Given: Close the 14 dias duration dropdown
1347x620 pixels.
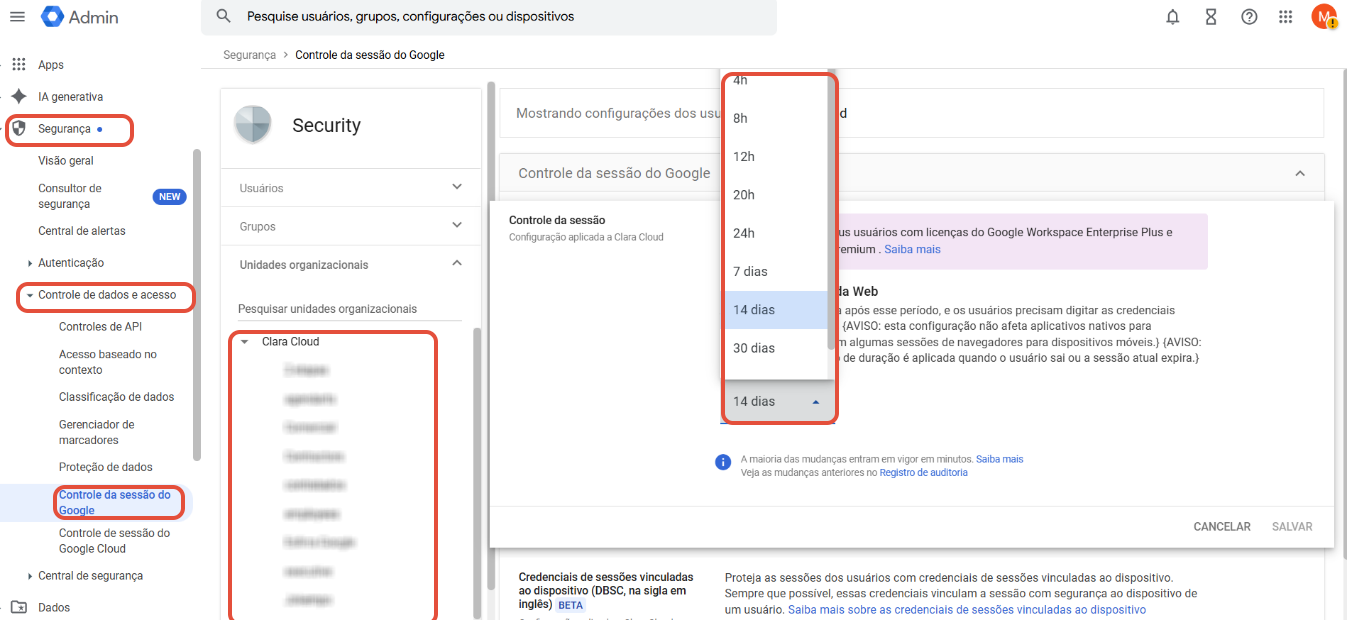Looking at the screenshot, I should point(777,401).
